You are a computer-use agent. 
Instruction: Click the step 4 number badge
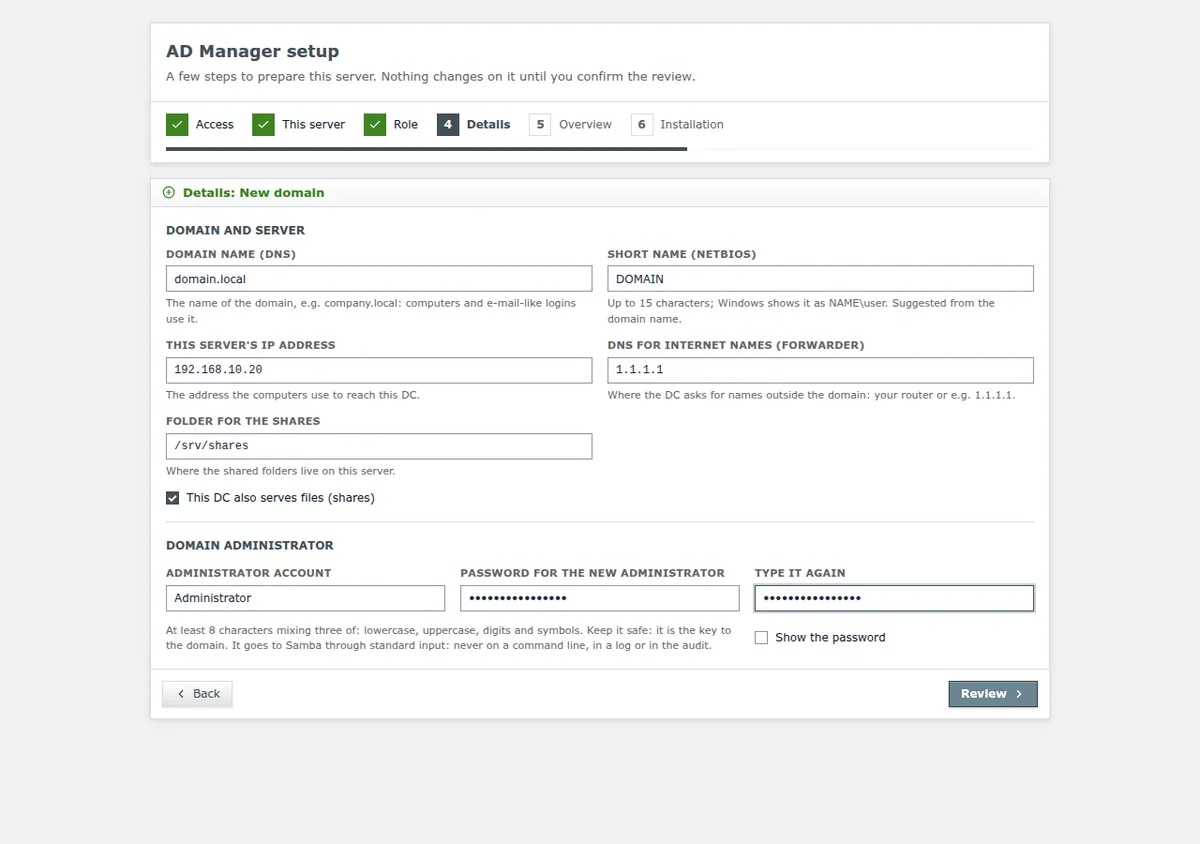coord(448,125)
